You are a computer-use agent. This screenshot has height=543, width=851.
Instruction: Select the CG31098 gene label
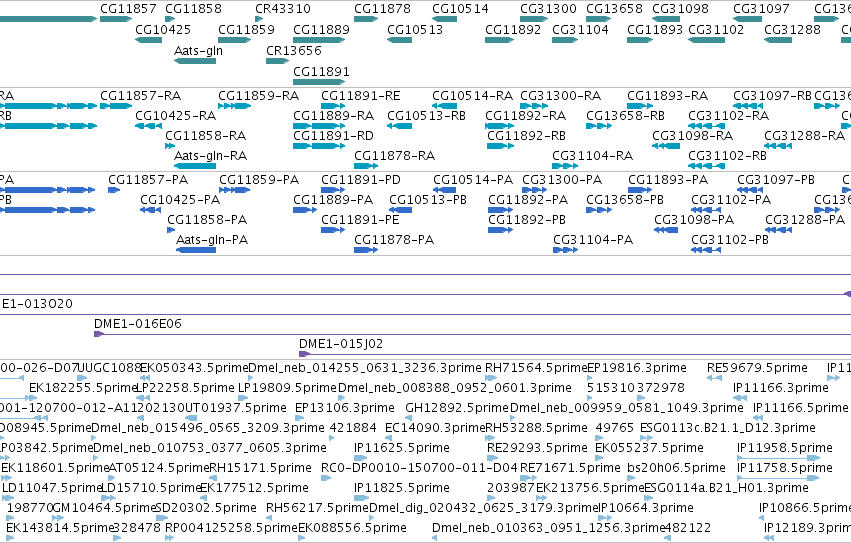680,9
